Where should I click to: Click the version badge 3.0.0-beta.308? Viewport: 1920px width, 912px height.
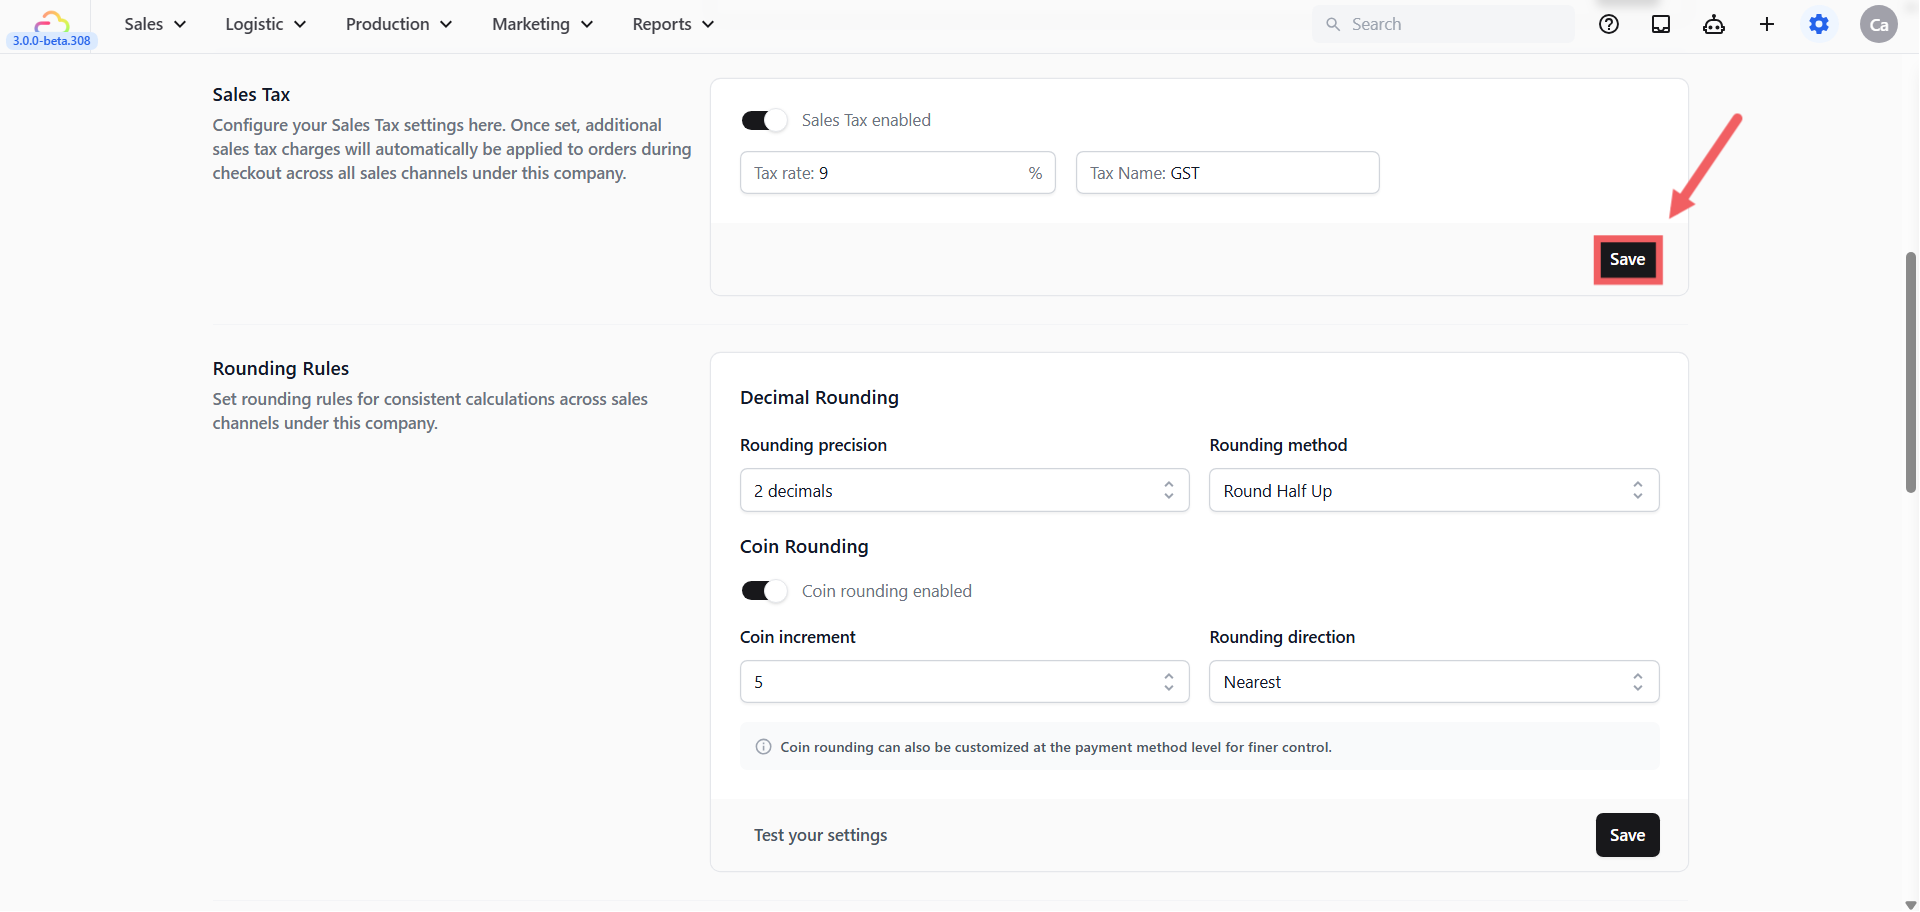coord(52,41)
